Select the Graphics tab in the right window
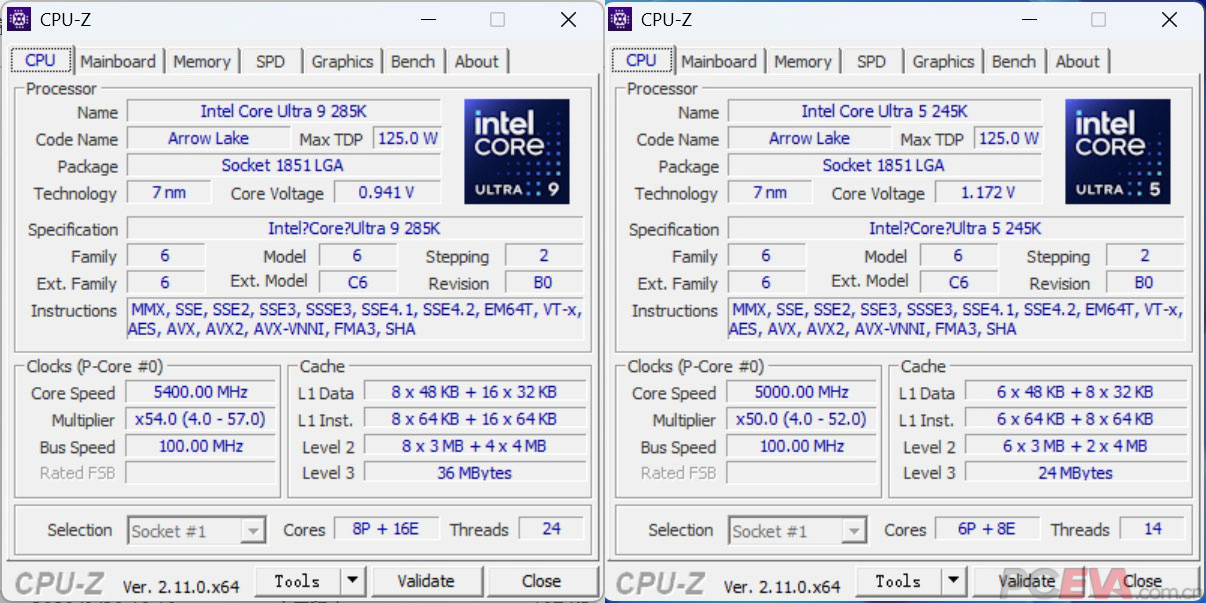The height and width of the screenshot is (603, 1206). pyautogui.click(x=943, y=61)
